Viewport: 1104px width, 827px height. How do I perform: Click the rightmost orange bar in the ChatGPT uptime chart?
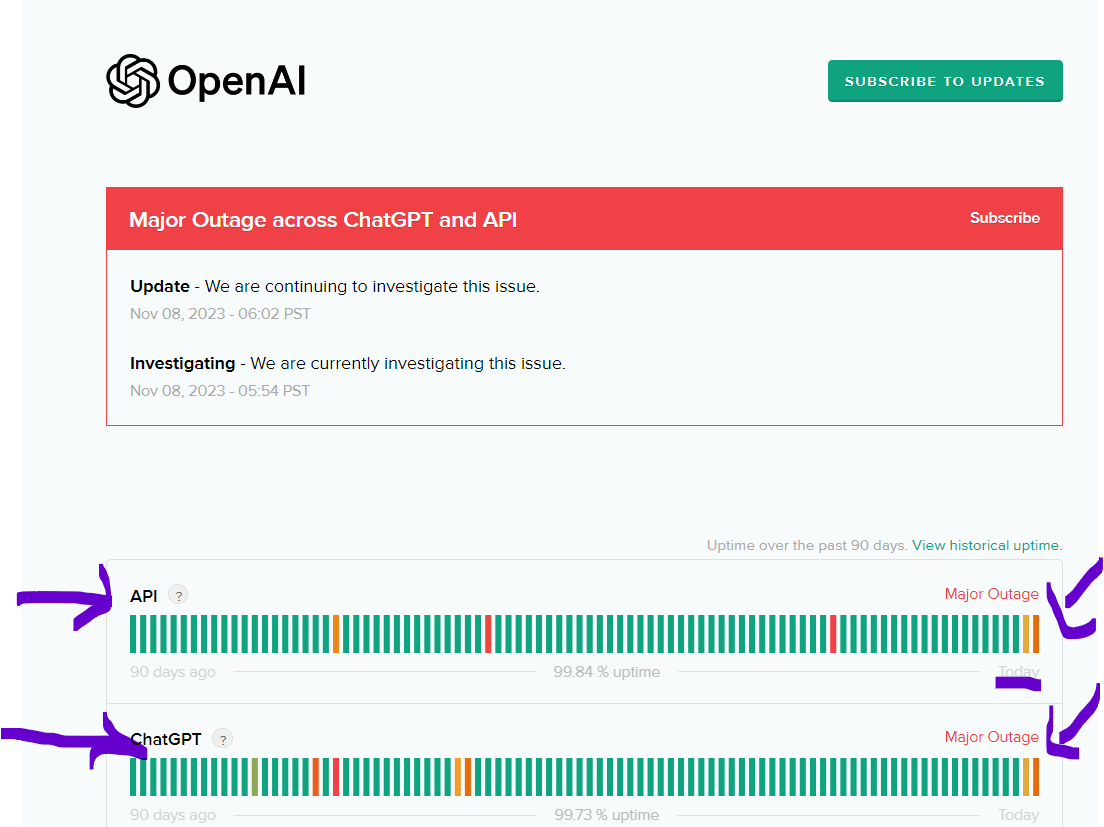coord(1036,777)
